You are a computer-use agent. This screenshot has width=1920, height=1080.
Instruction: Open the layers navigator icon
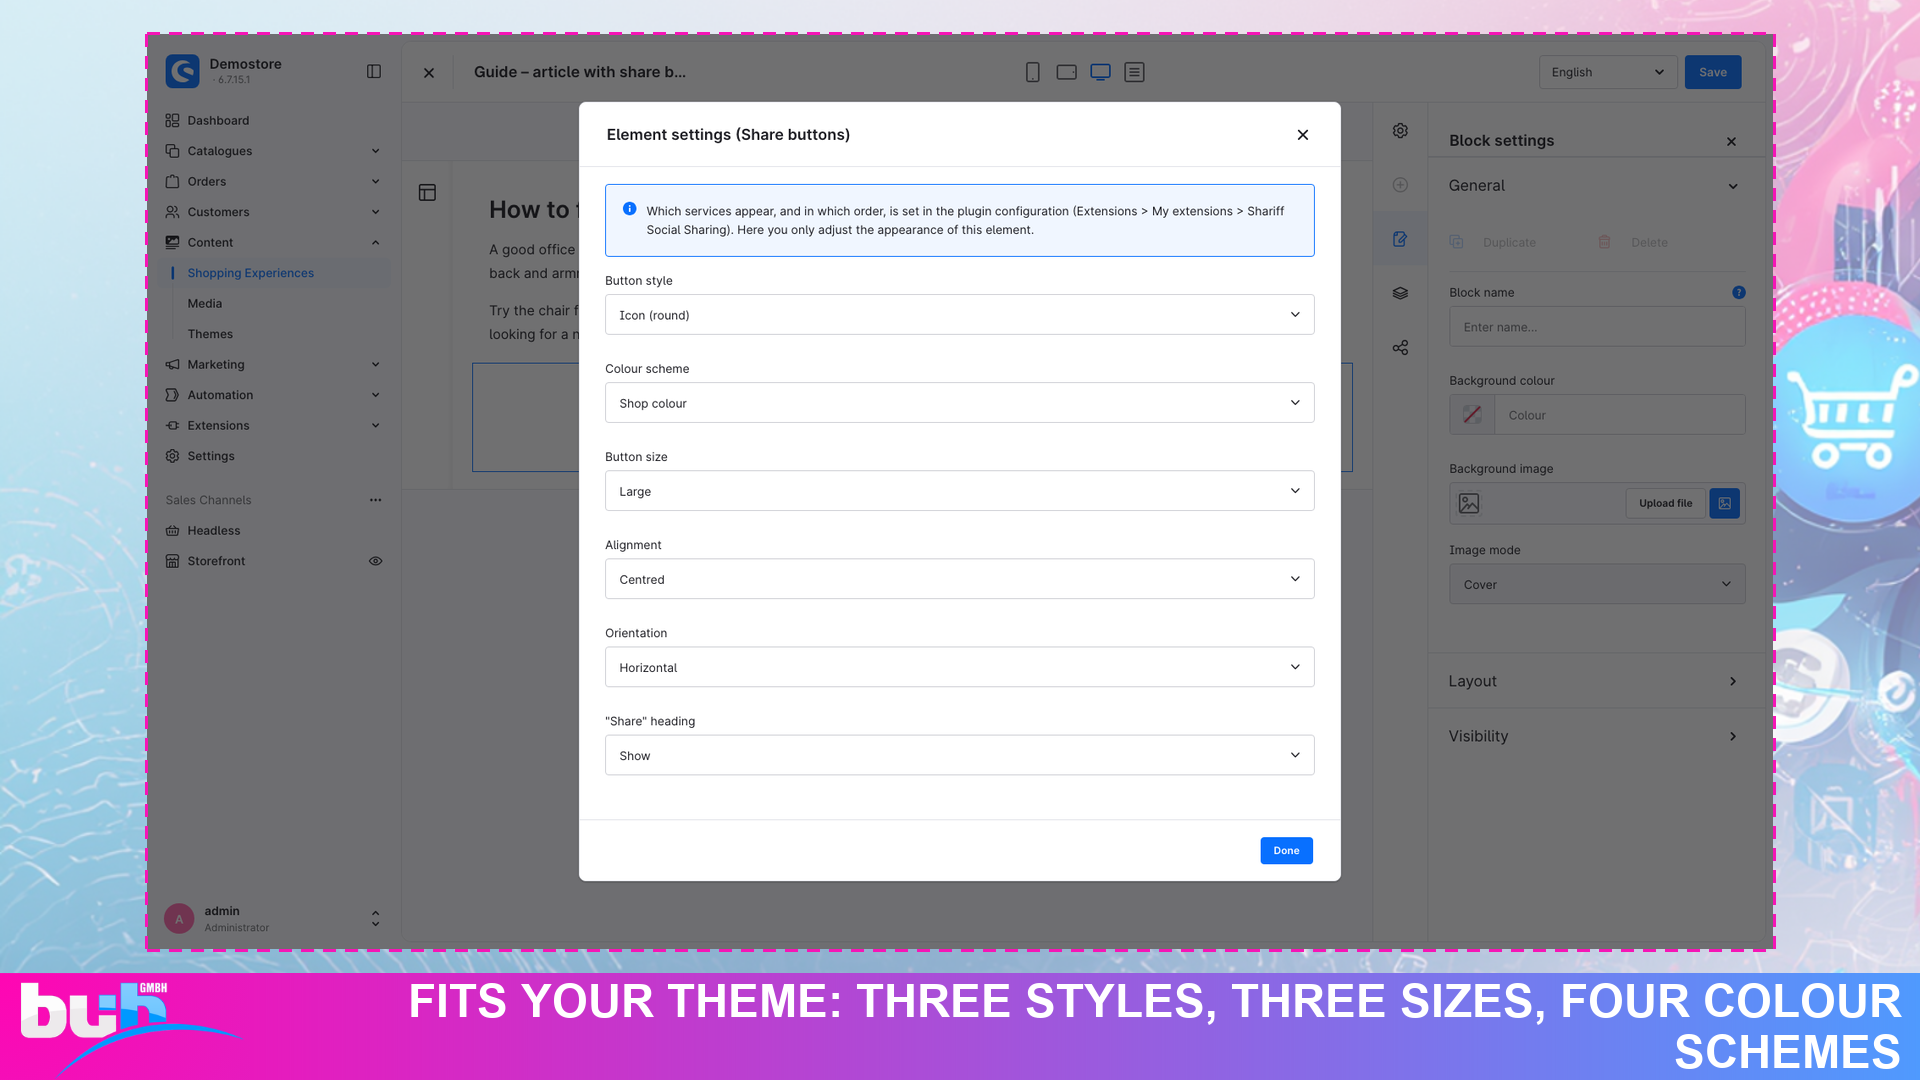tap(1400, 293)
